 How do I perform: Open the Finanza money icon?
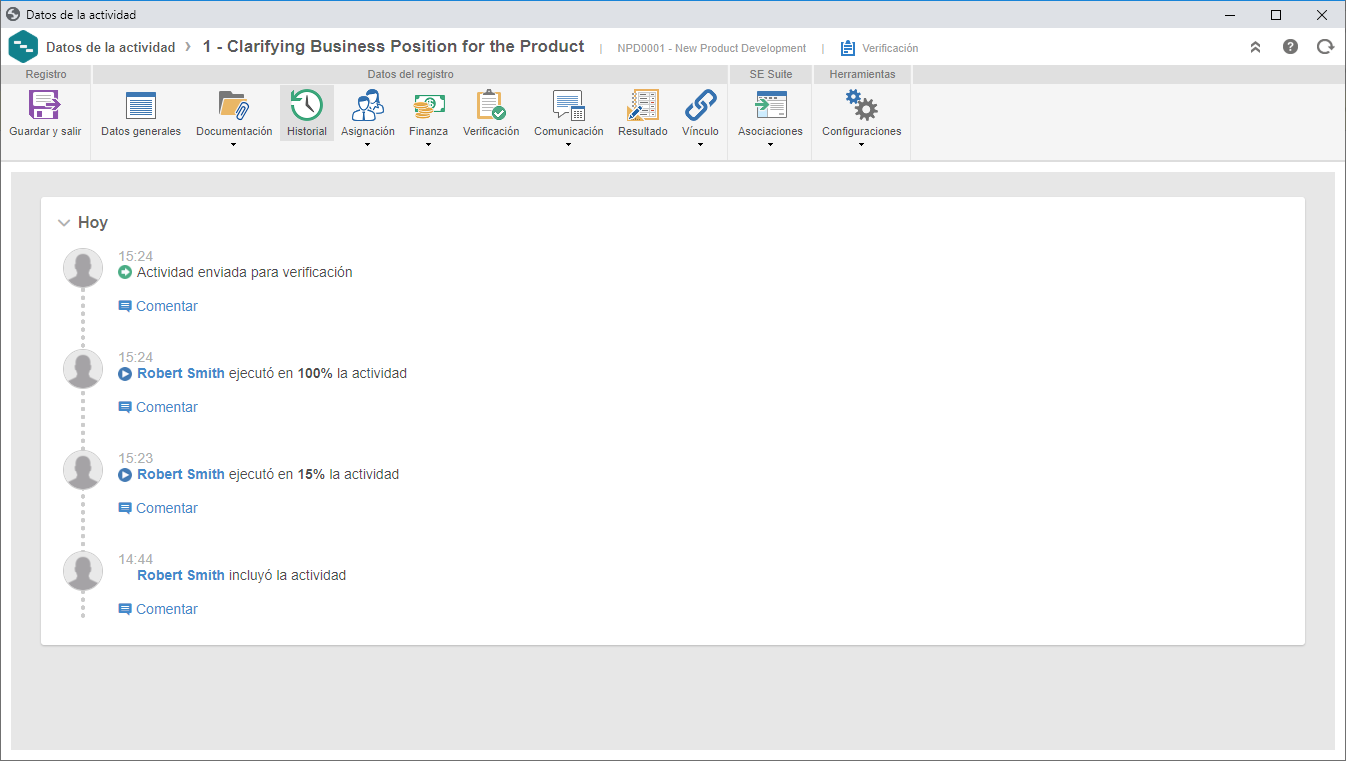(x=428, y=105)
